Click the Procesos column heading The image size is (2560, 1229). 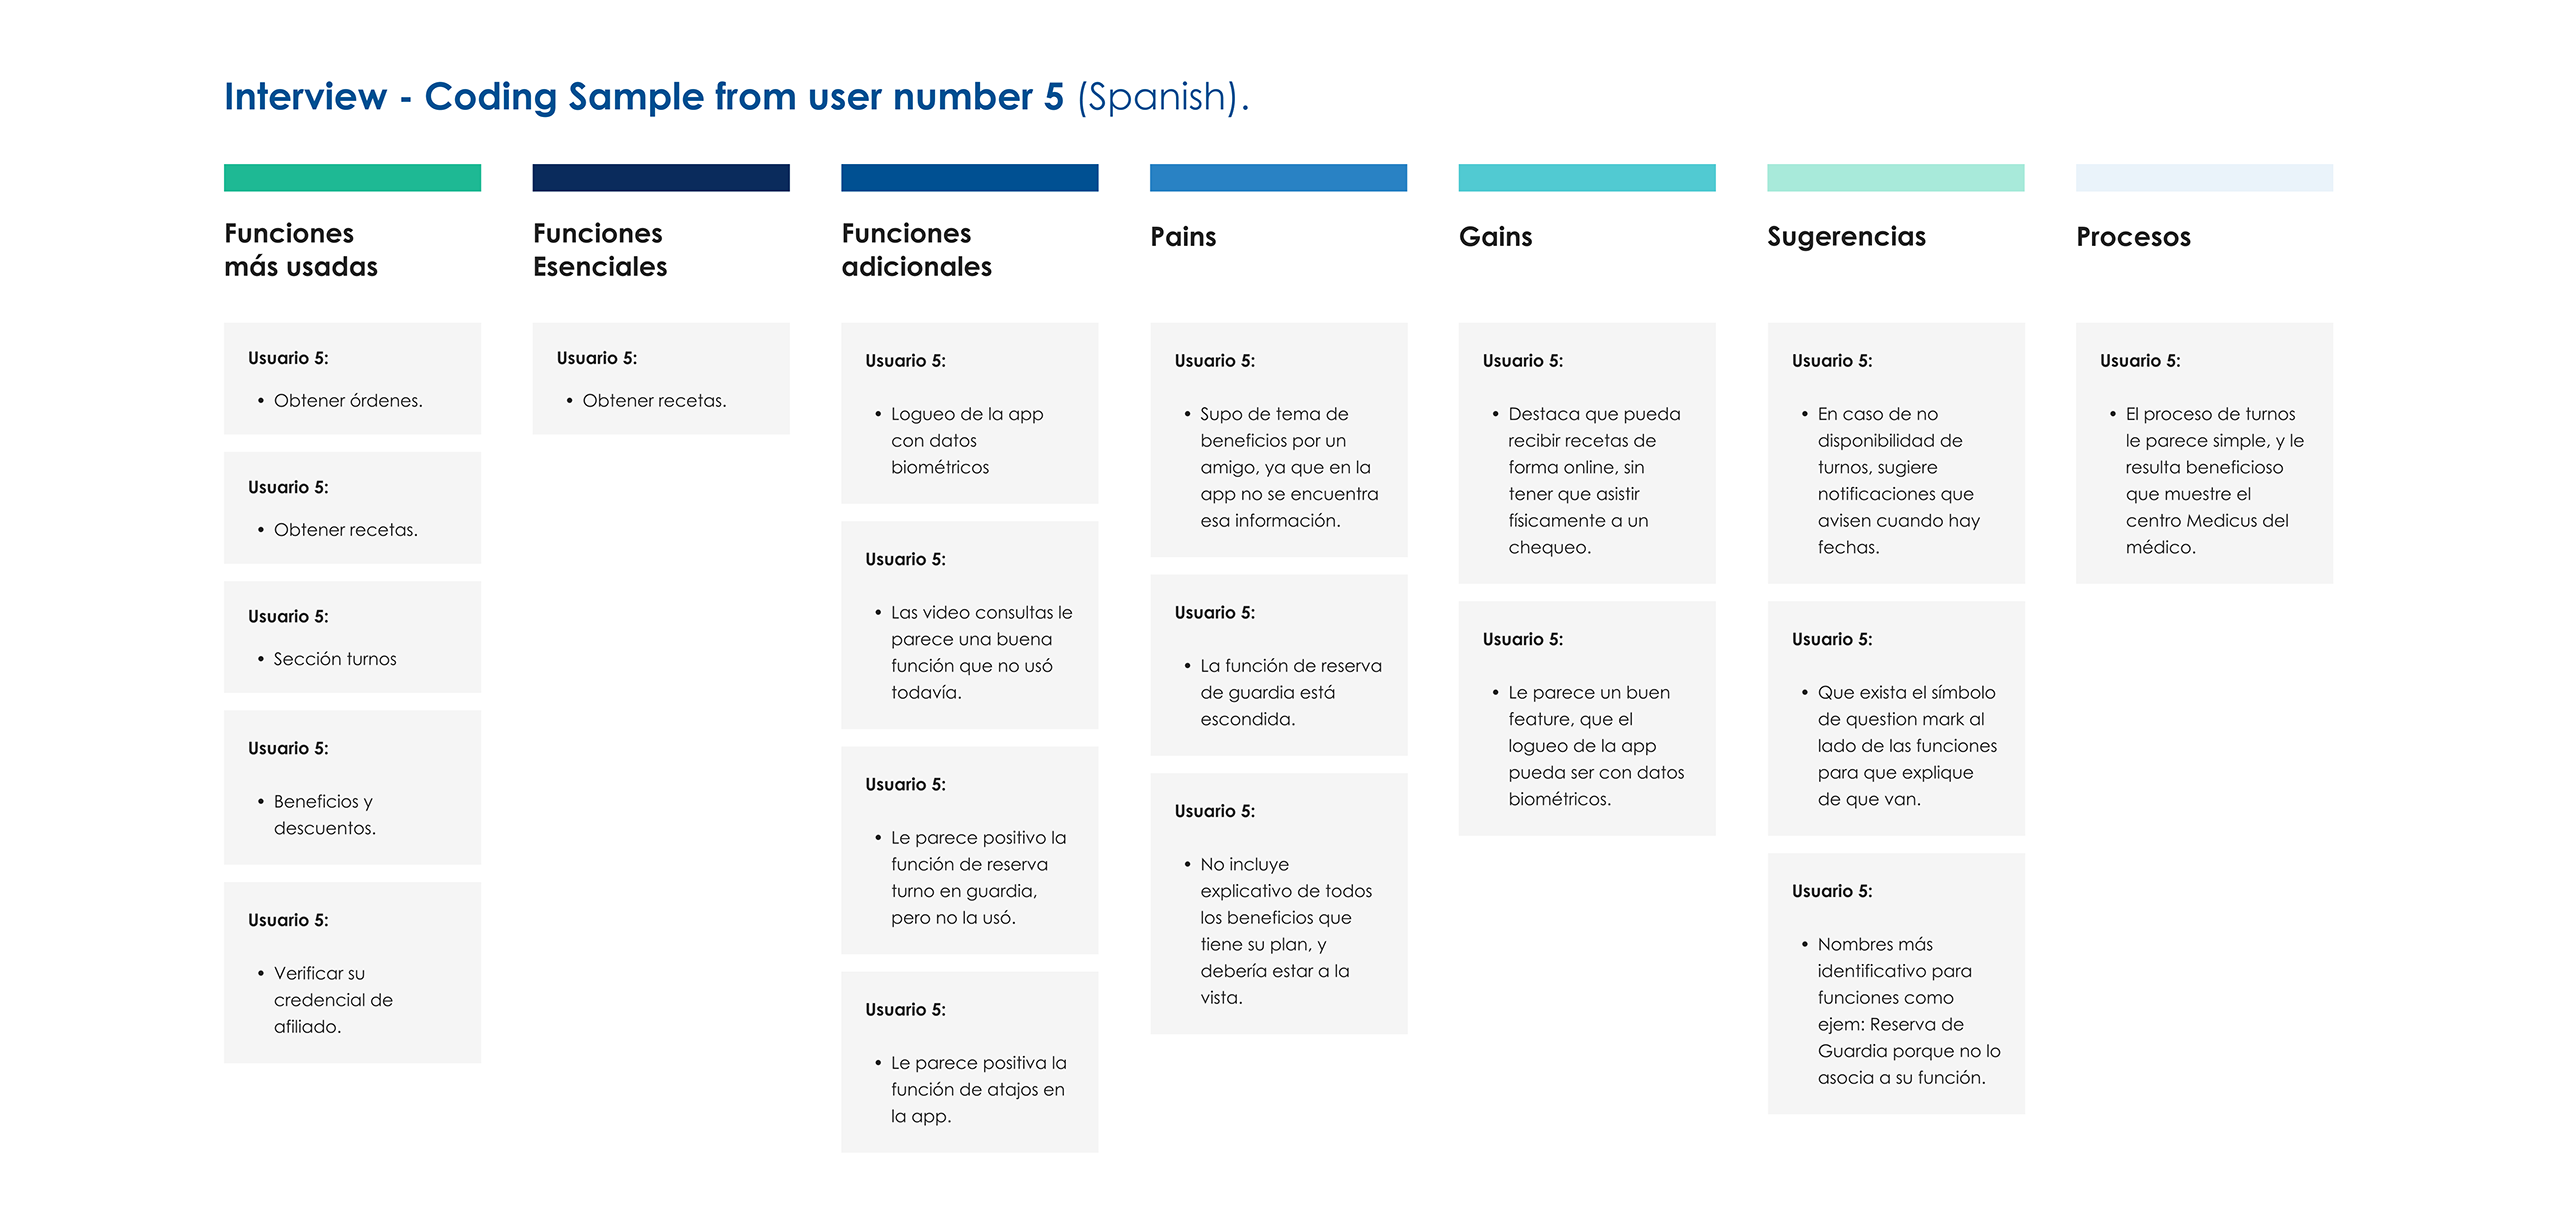coord(2133,237)
